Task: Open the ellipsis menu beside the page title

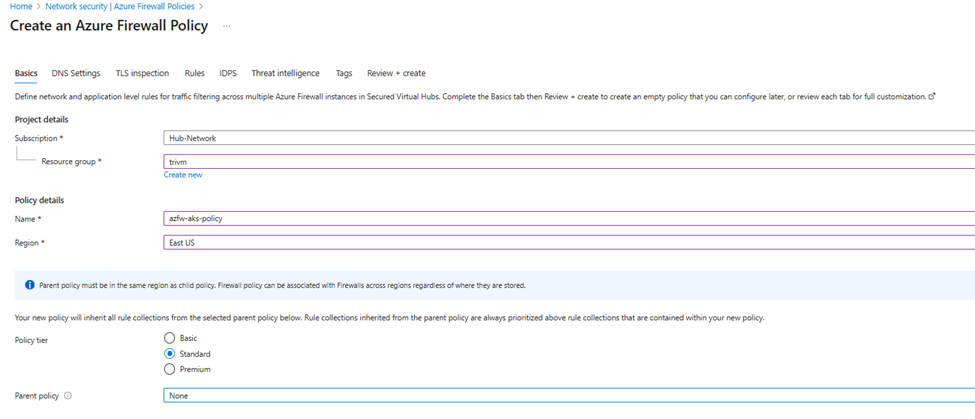Action: point(227,27)
